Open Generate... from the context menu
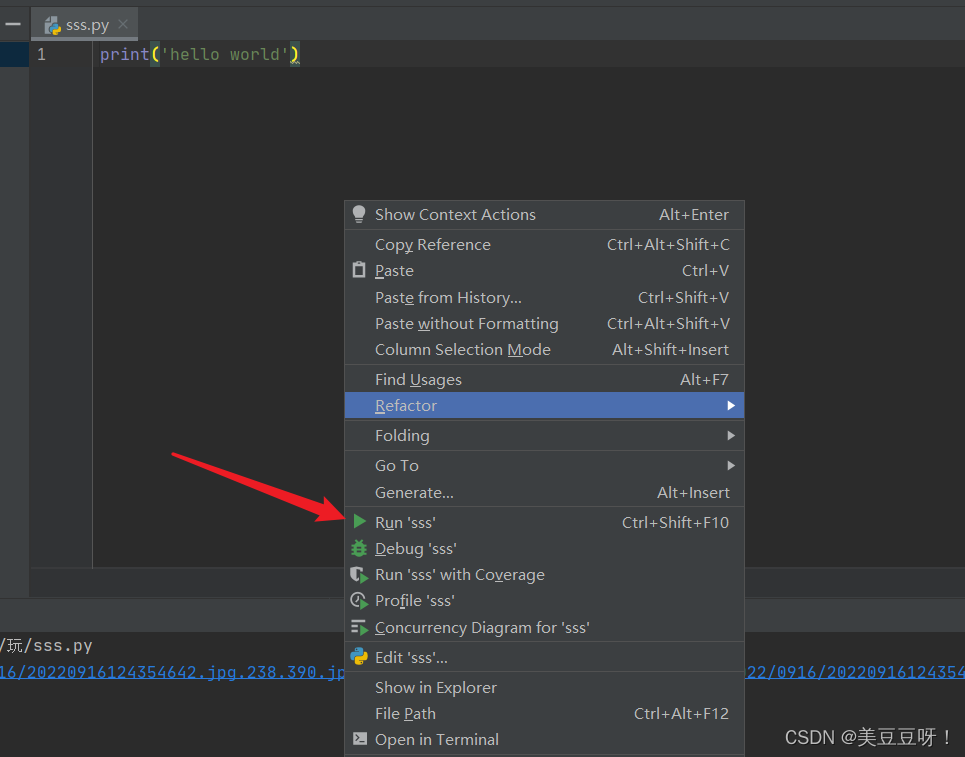 pyautogui.click(x=545, y=492)
